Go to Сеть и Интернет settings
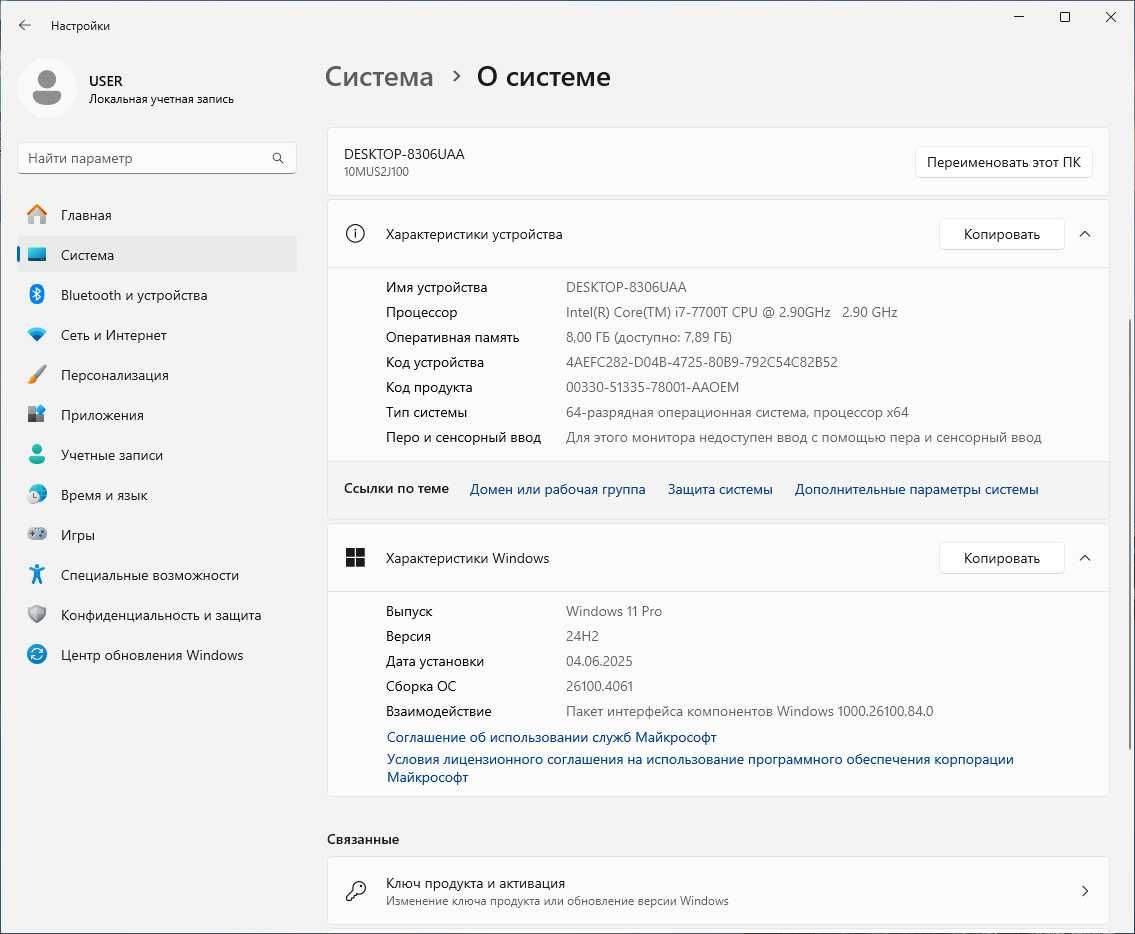The height and width of the screenshot is (934, 1135). click(157, 335)
